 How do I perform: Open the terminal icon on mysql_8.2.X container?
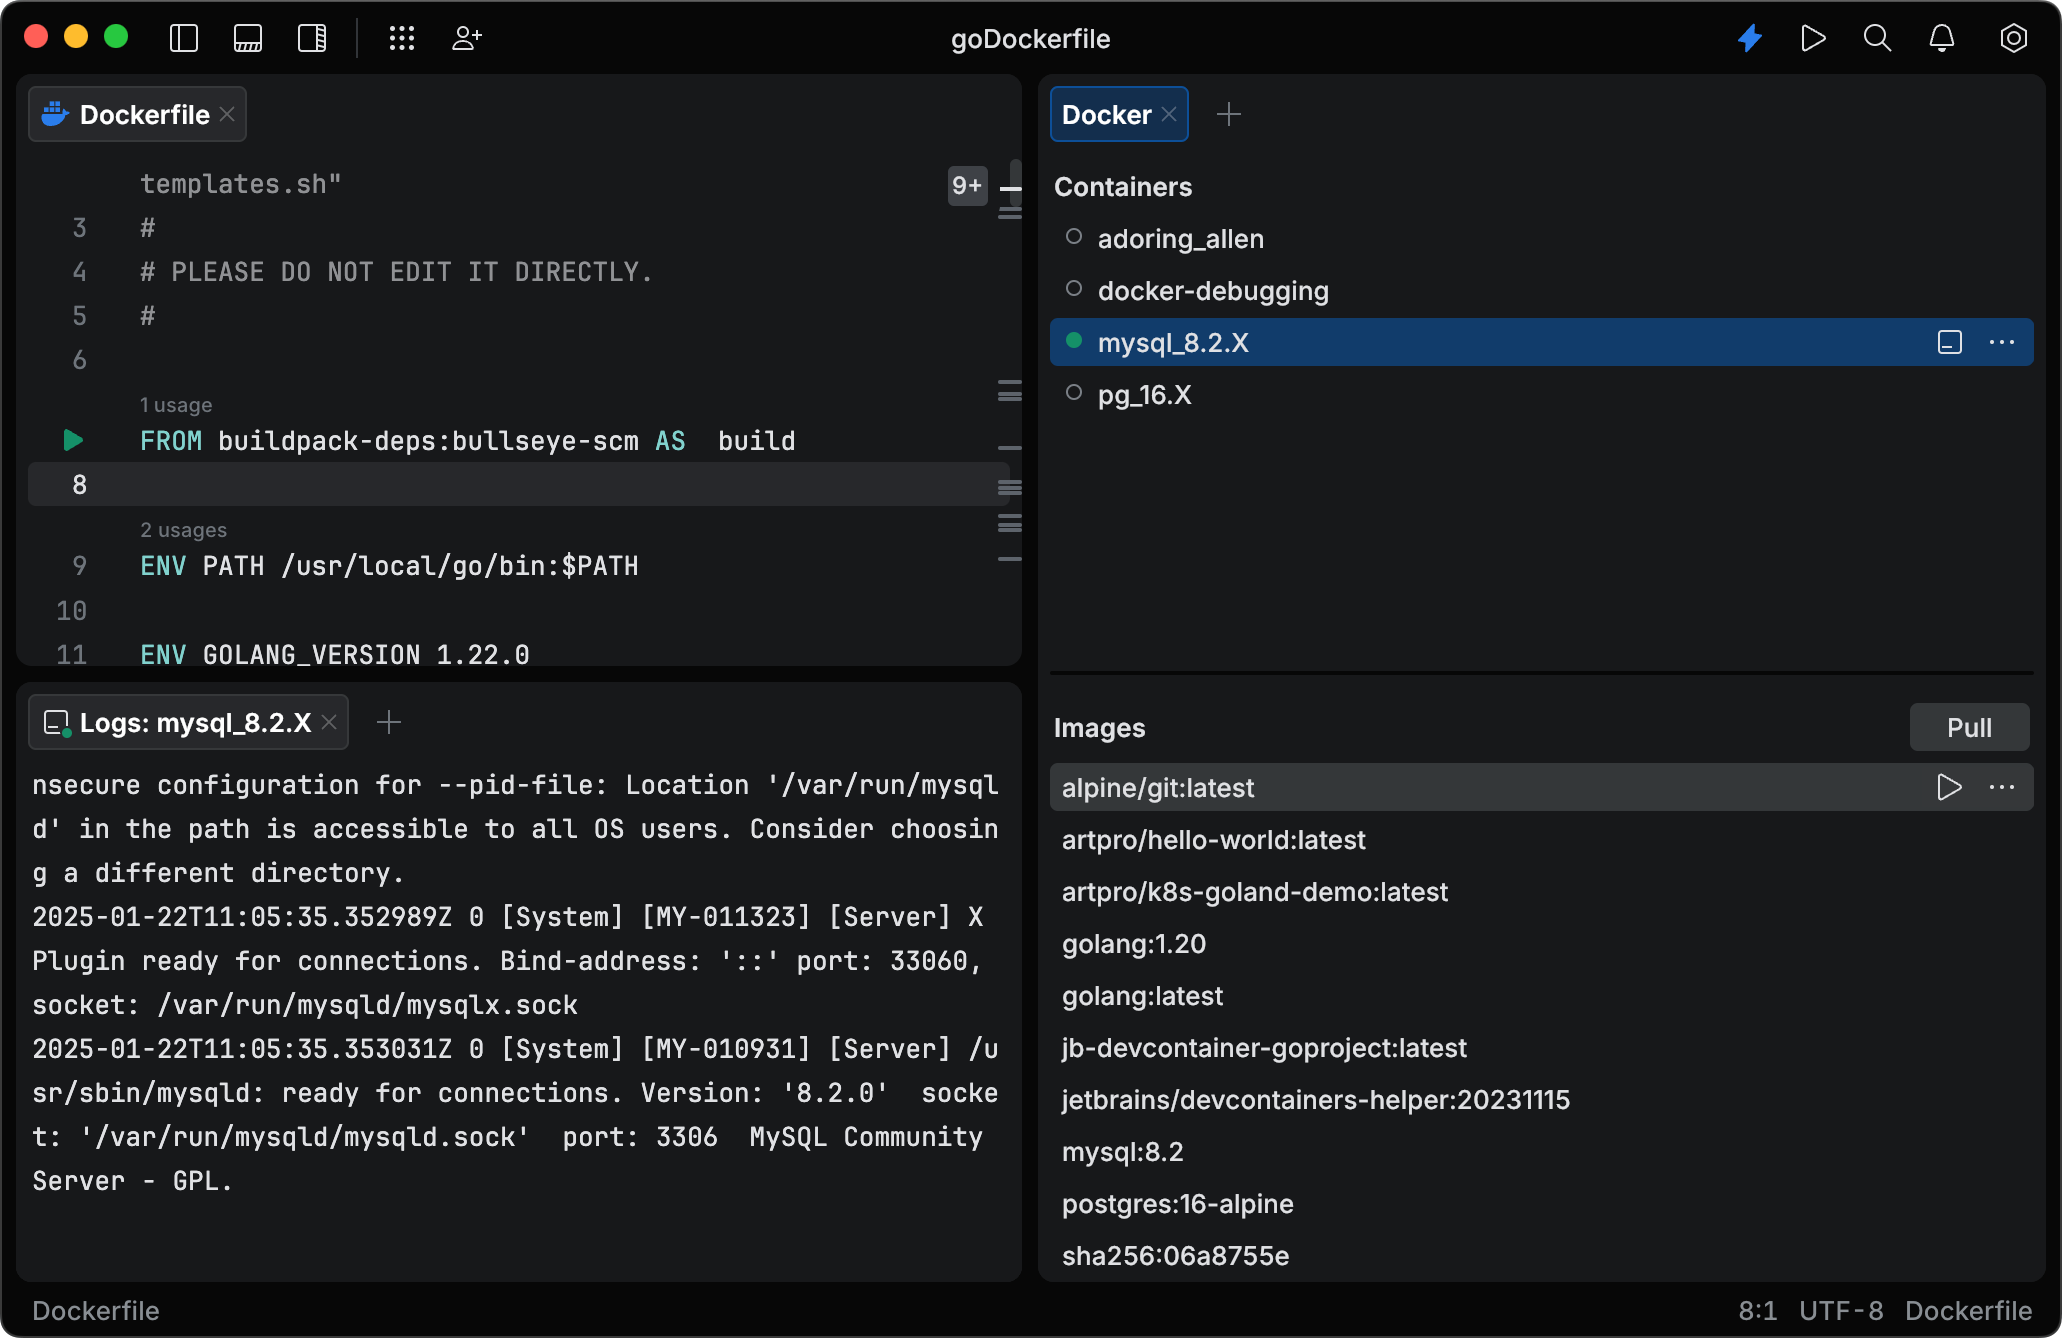tap(1948, 342)
